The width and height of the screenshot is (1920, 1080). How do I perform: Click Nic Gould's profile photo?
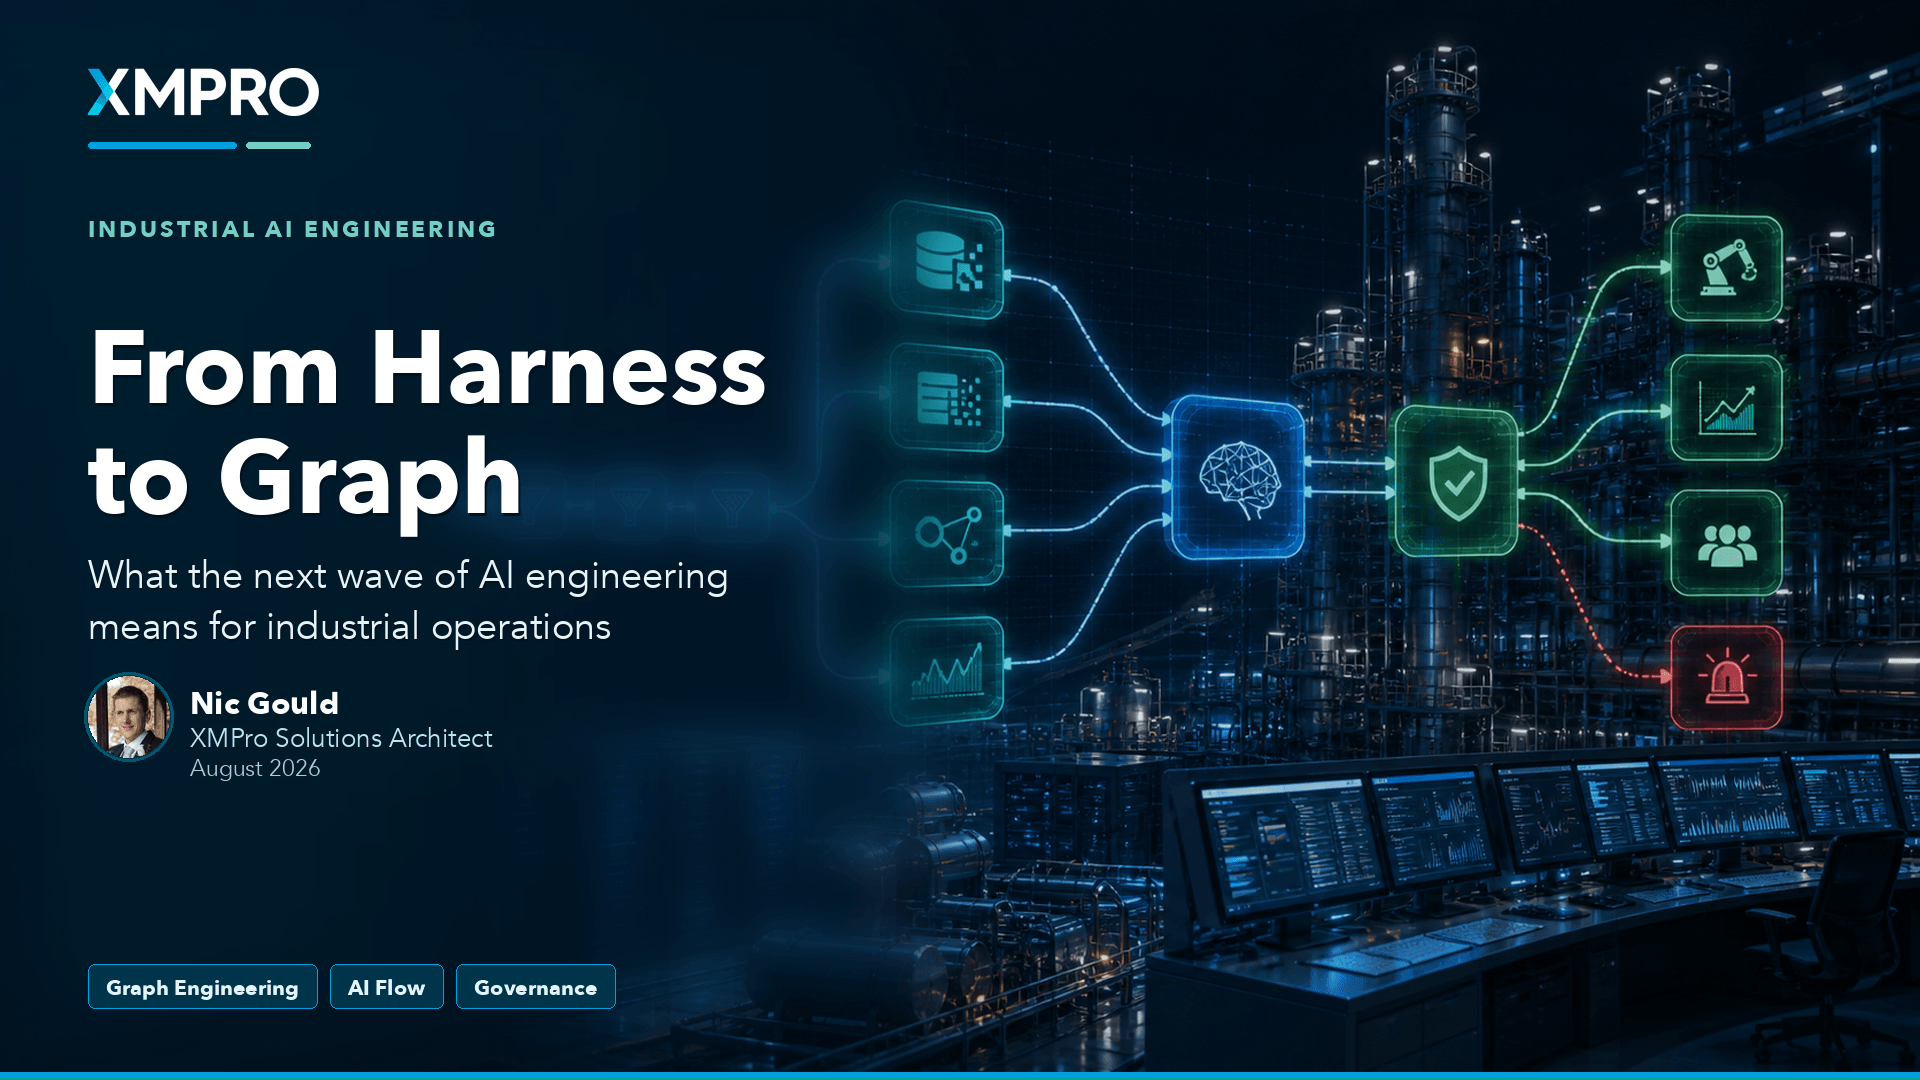pyautogui.click(x=129, y=717)
